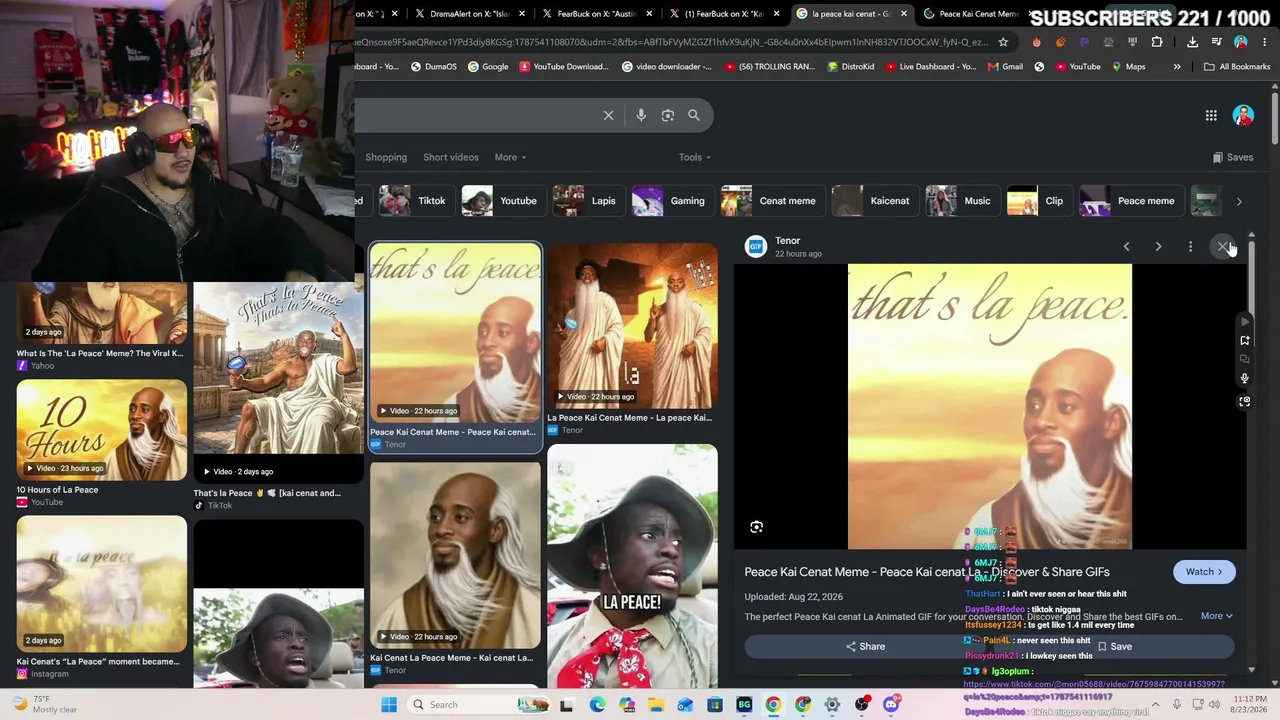
Task: Open the Google apps grid
Action: pos(1211,115)
